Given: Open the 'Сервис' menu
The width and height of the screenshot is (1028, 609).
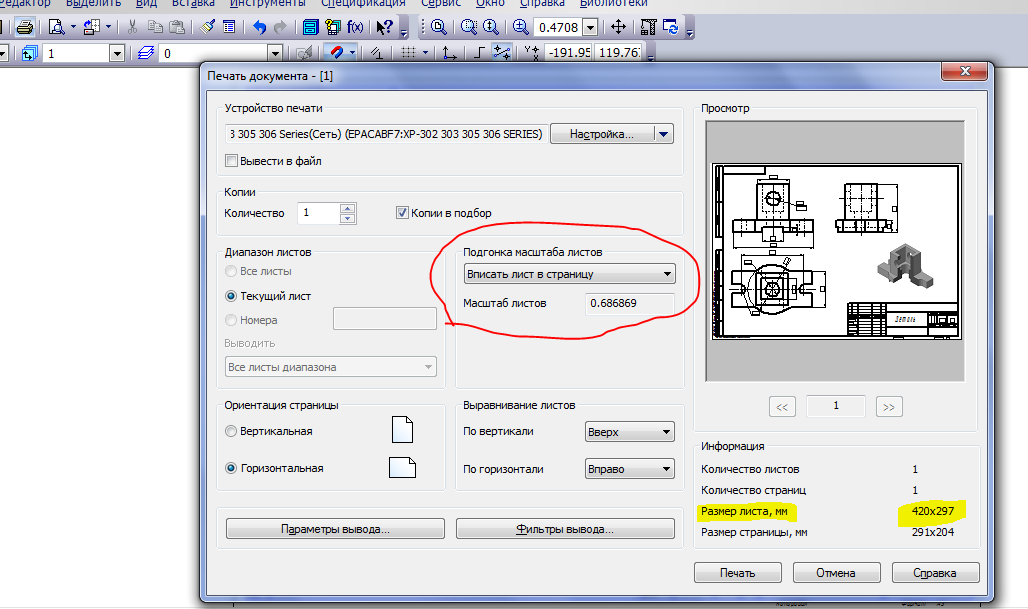Looking at the screenshot, I should click(441, 3).
